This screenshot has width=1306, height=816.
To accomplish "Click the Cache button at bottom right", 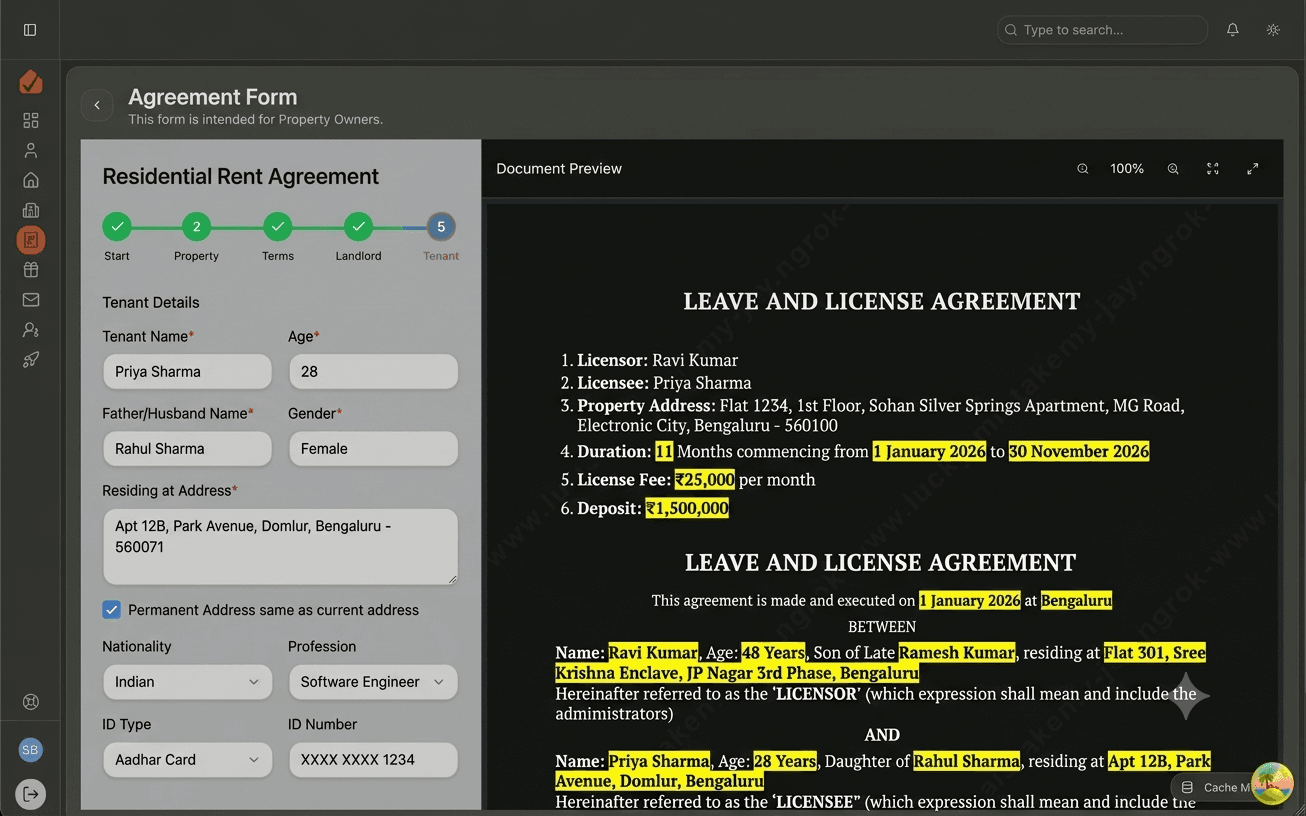I will coord(1213,787).
